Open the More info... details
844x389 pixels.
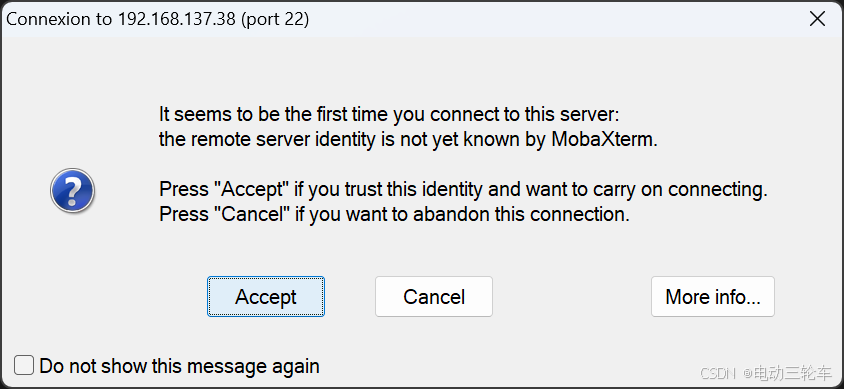(x=713, y=296)
